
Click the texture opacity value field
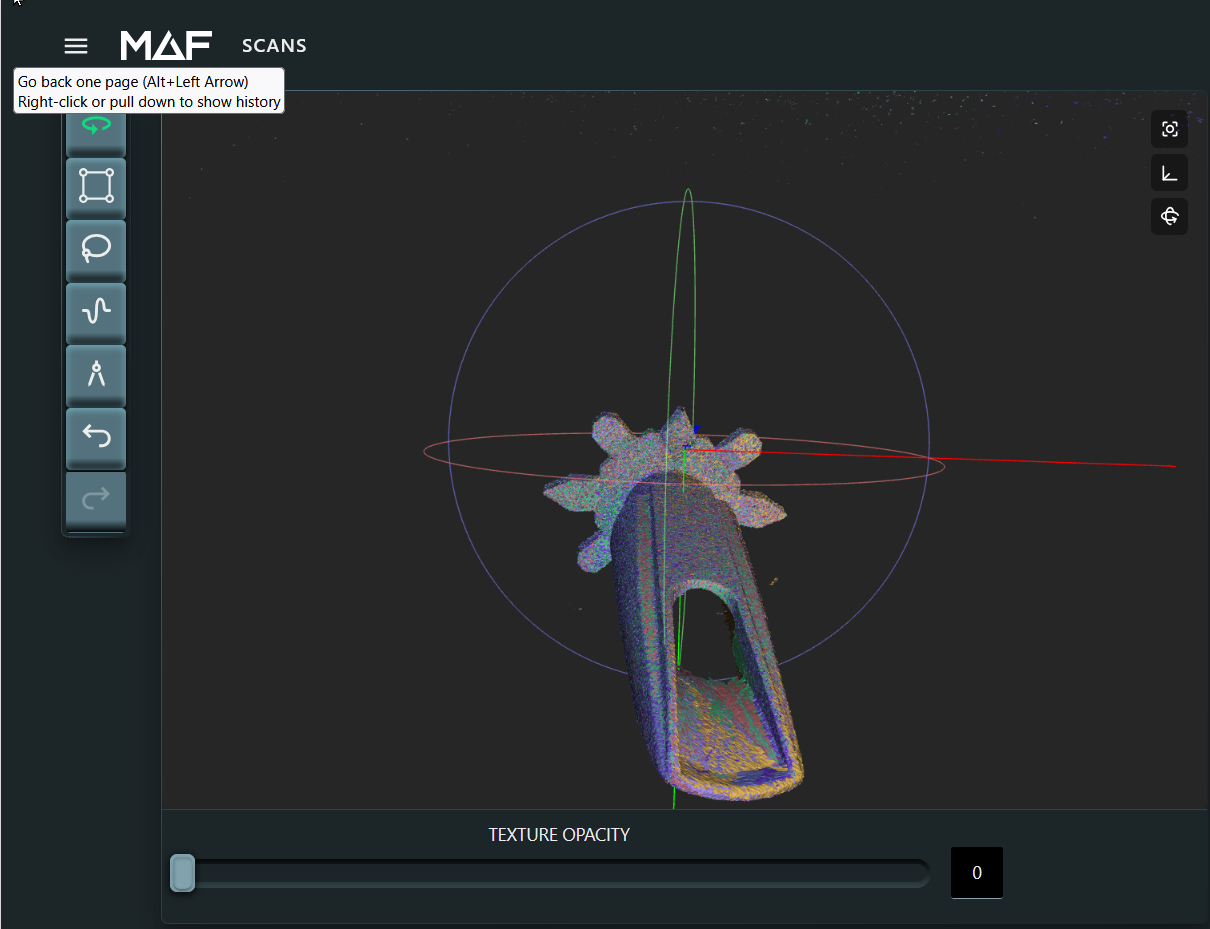976,873
